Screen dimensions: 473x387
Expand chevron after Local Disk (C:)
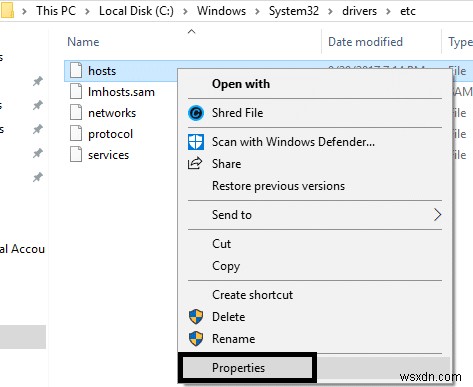(x=185, y=12)
